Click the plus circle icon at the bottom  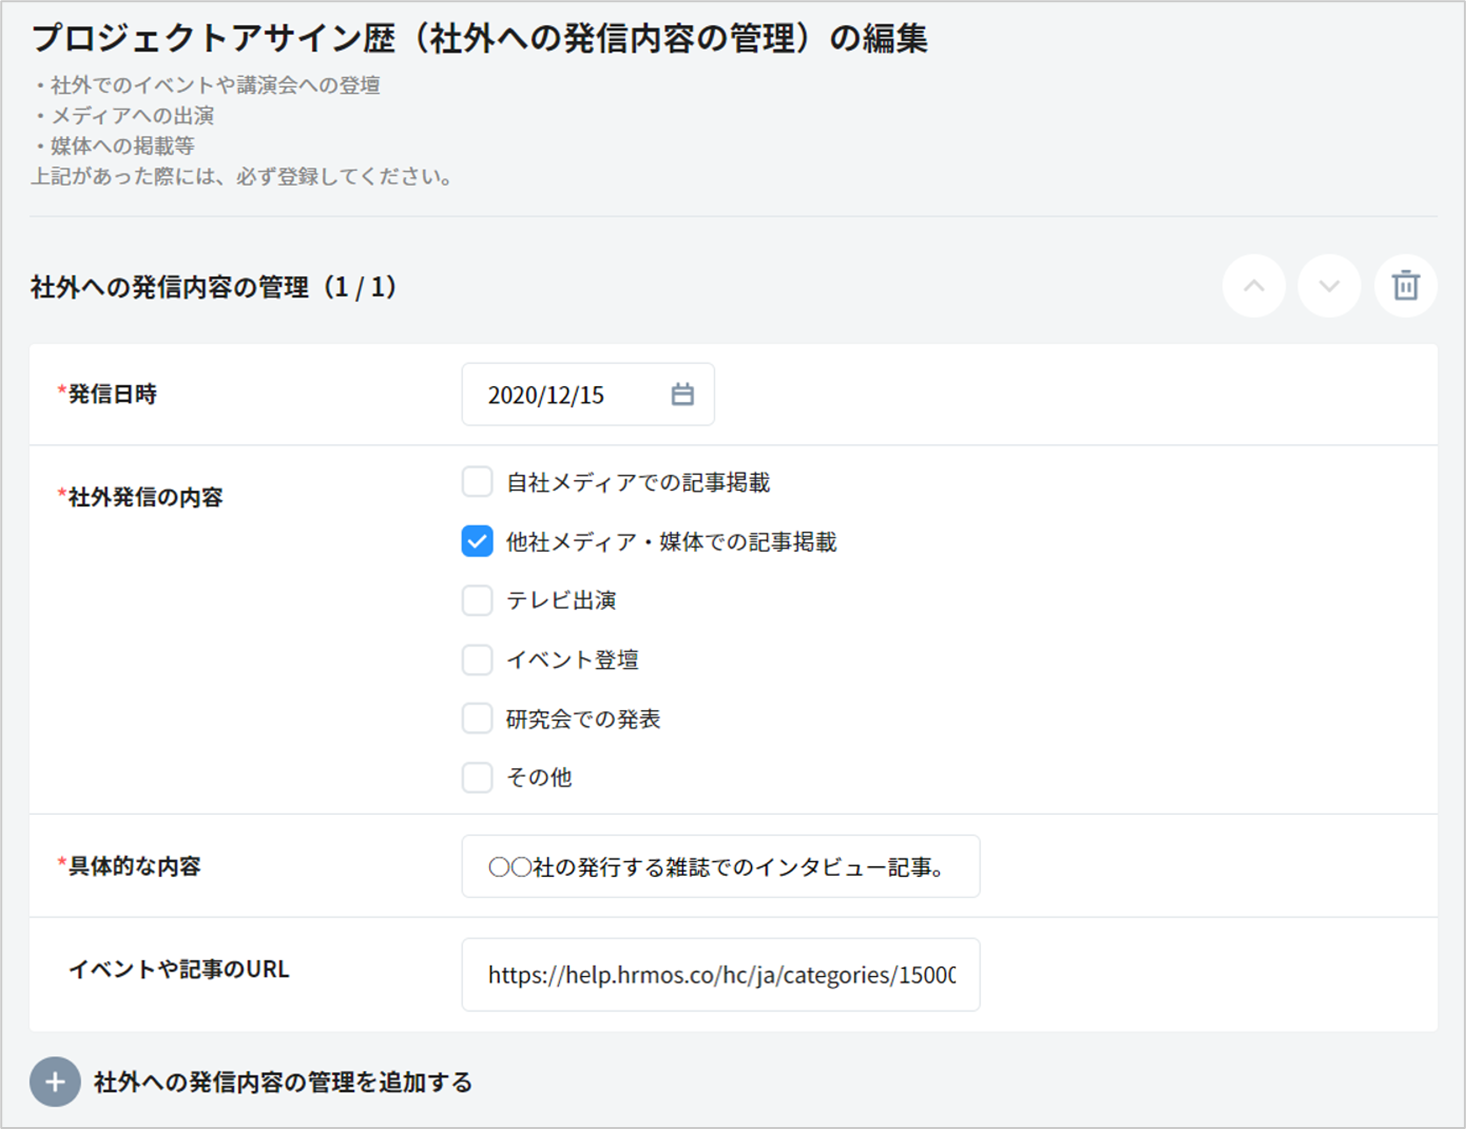tap(55, 1082)
